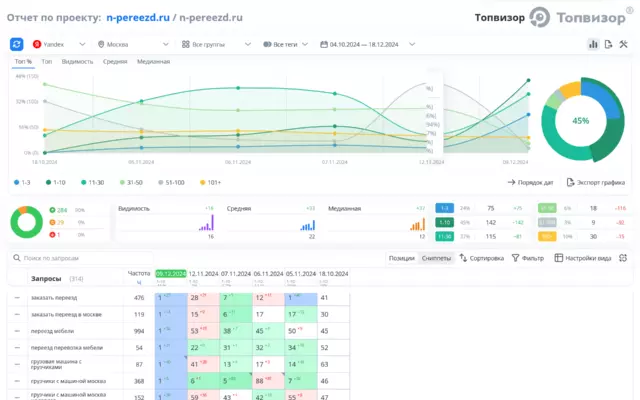
Task: Click the export report file icon
Action: click(x=608, y=44)
